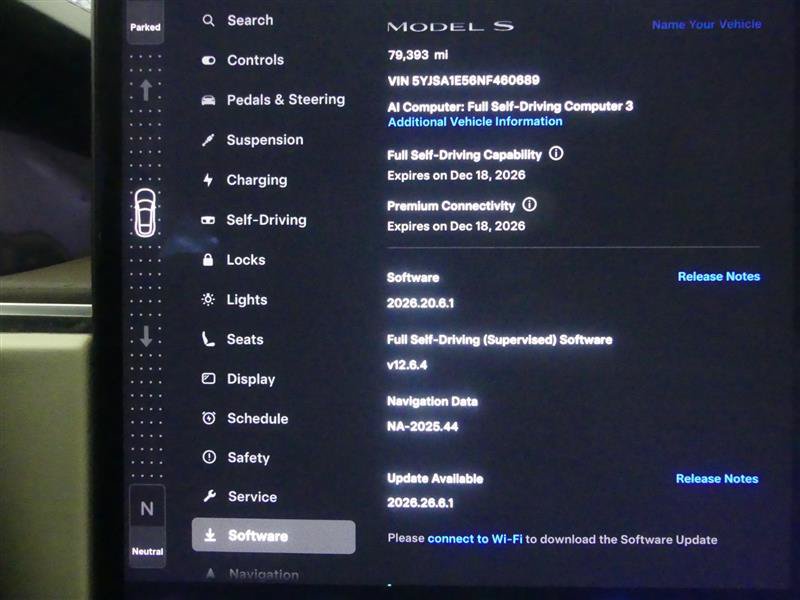Image resolution: width=800 pixels, height=600 pixels.
Task: Open Release Notes for Update Available
Action: tap(717, 479)
